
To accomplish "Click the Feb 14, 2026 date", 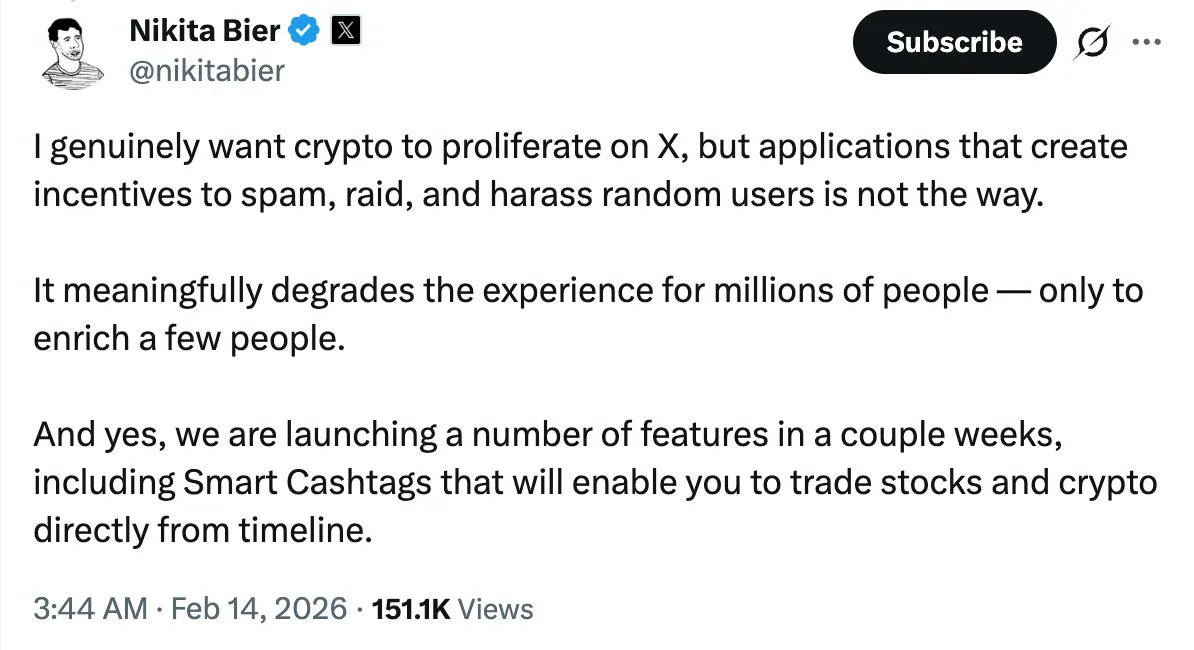I will coord(260,608).
